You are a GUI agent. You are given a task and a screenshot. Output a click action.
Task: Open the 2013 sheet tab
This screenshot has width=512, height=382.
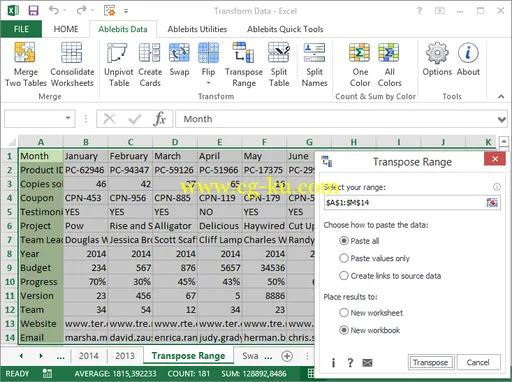coord(125,356)
